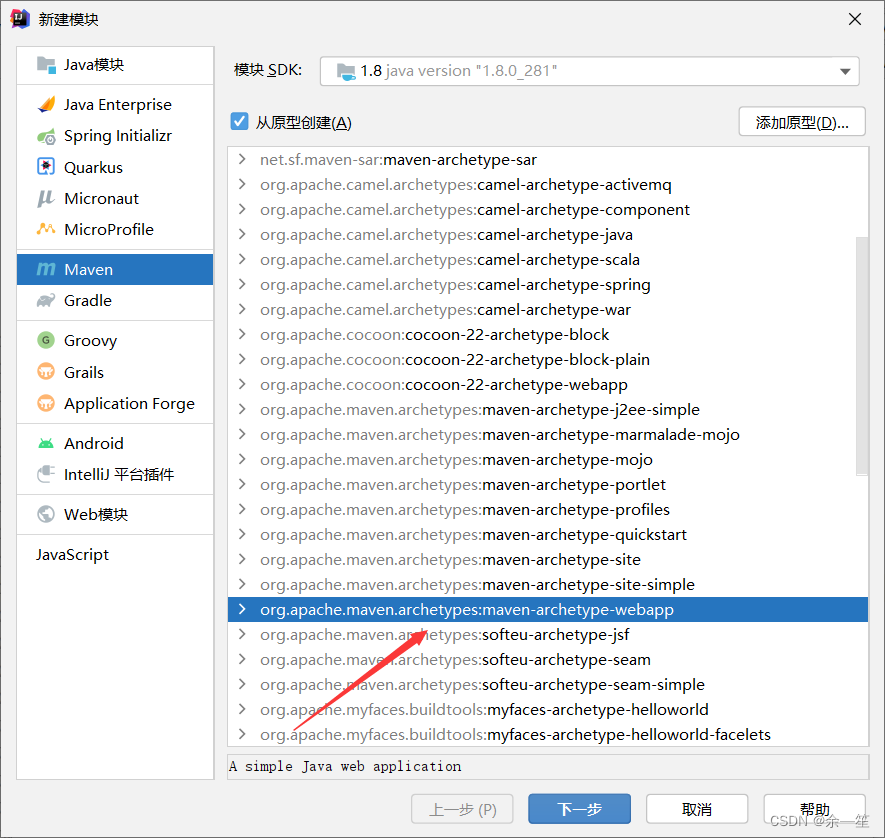885x838 pixels.
Task: Click the SDK folder icon in combo box
Action: click(345, 72)
